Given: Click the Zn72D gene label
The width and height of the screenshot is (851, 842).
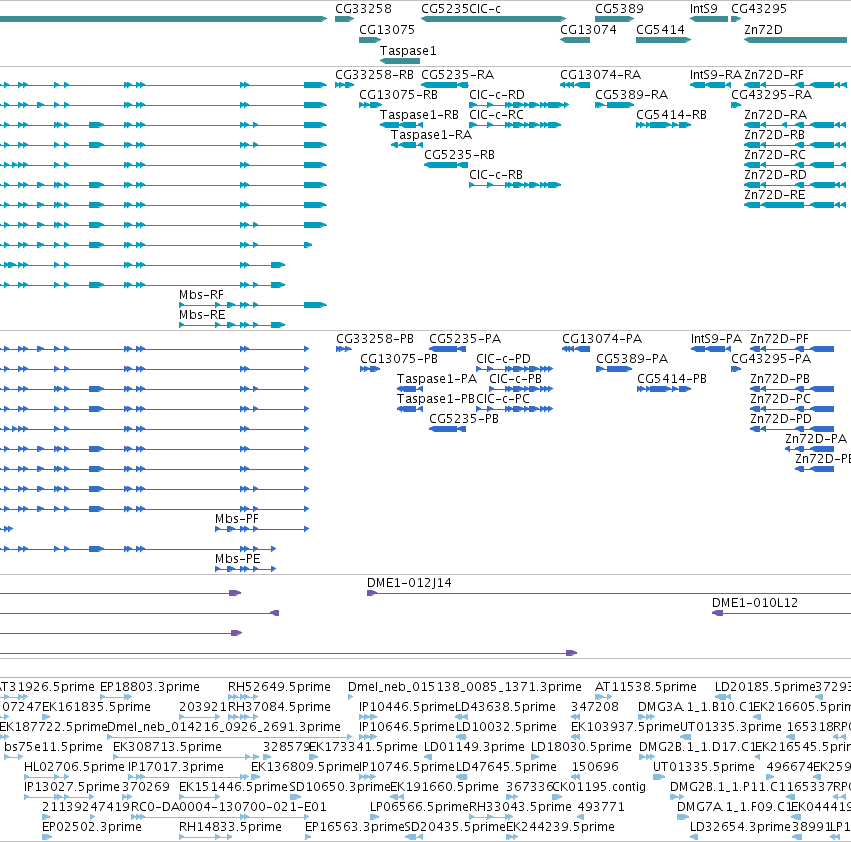Looking at the screenshot, I should click(763, 30).
